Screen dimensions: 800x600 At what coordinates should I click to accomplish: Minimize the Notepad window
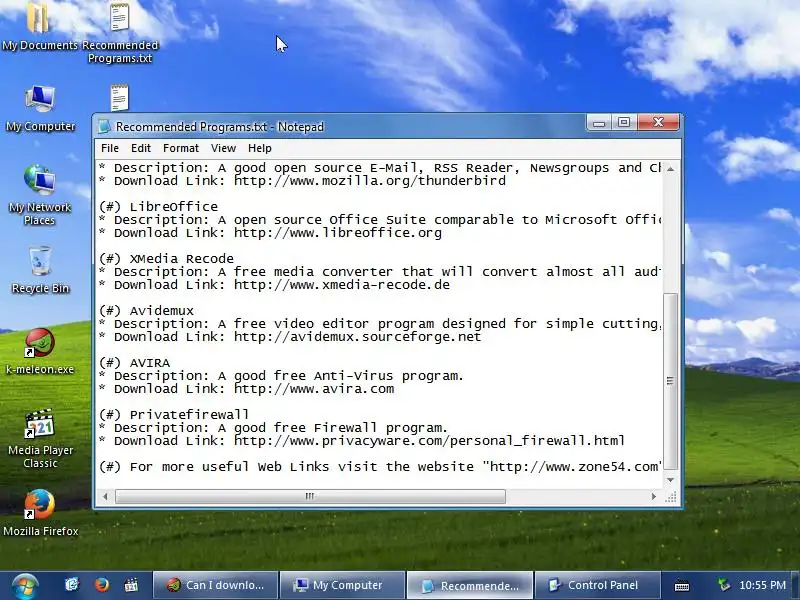click(599, 122)
